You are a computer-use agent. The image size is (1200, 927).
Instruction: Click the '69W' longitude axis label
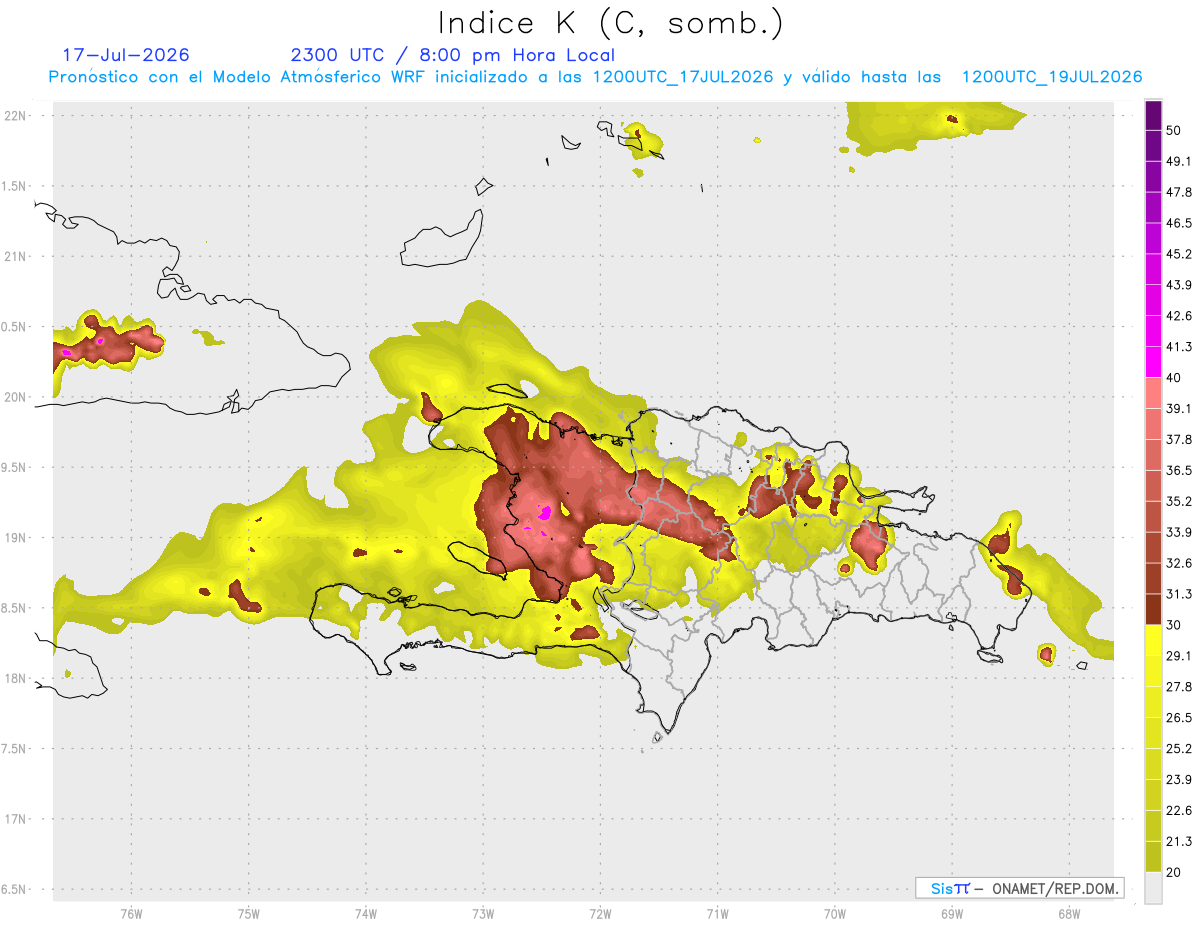(x=951, y=914)
